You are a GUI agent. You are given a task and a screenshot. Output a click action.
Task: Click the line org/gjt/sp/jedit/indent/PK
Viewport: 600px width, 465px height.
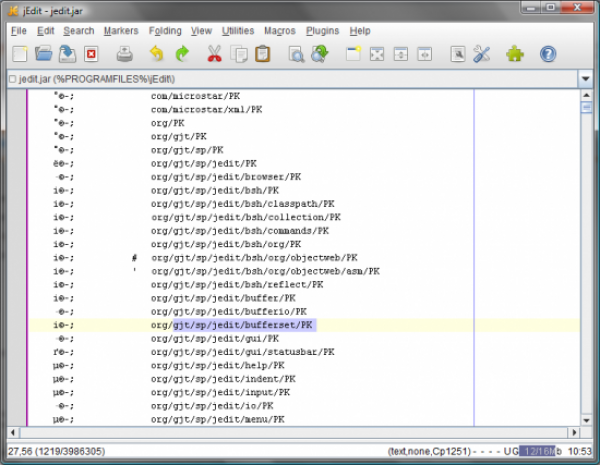click(223, 379)
